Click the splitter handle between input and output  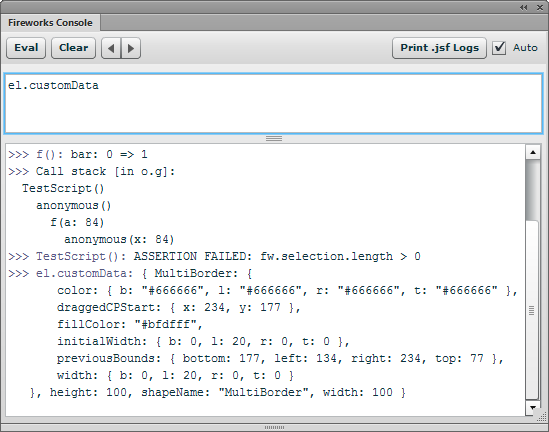[274, 139]
